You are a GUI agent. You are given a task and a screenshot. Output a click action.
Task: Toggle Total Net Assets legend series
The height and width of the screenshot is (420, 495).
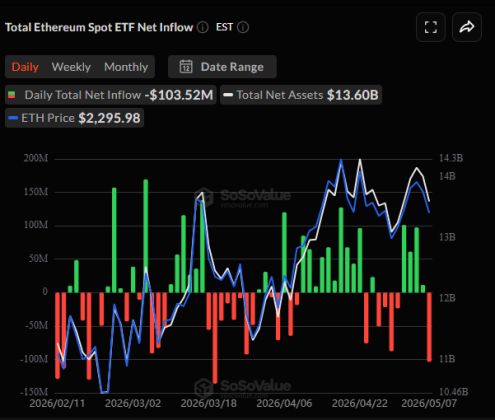click(301, 95)
